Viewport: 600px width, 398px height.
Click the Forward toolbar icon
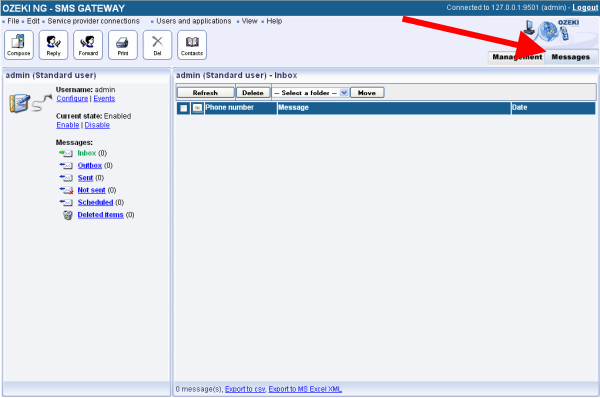[x=88, y=45]
